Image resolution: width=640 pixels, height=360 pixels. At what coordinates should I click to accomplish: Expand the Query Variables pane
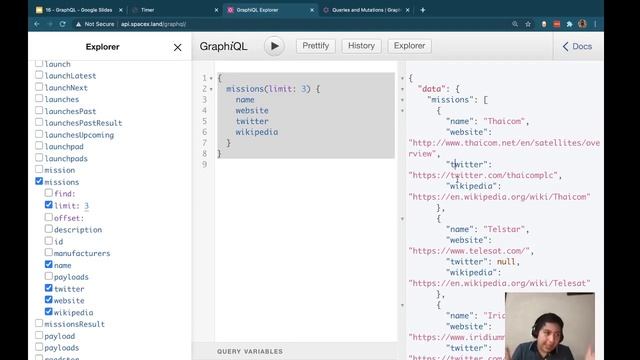(x=250, y=351)
